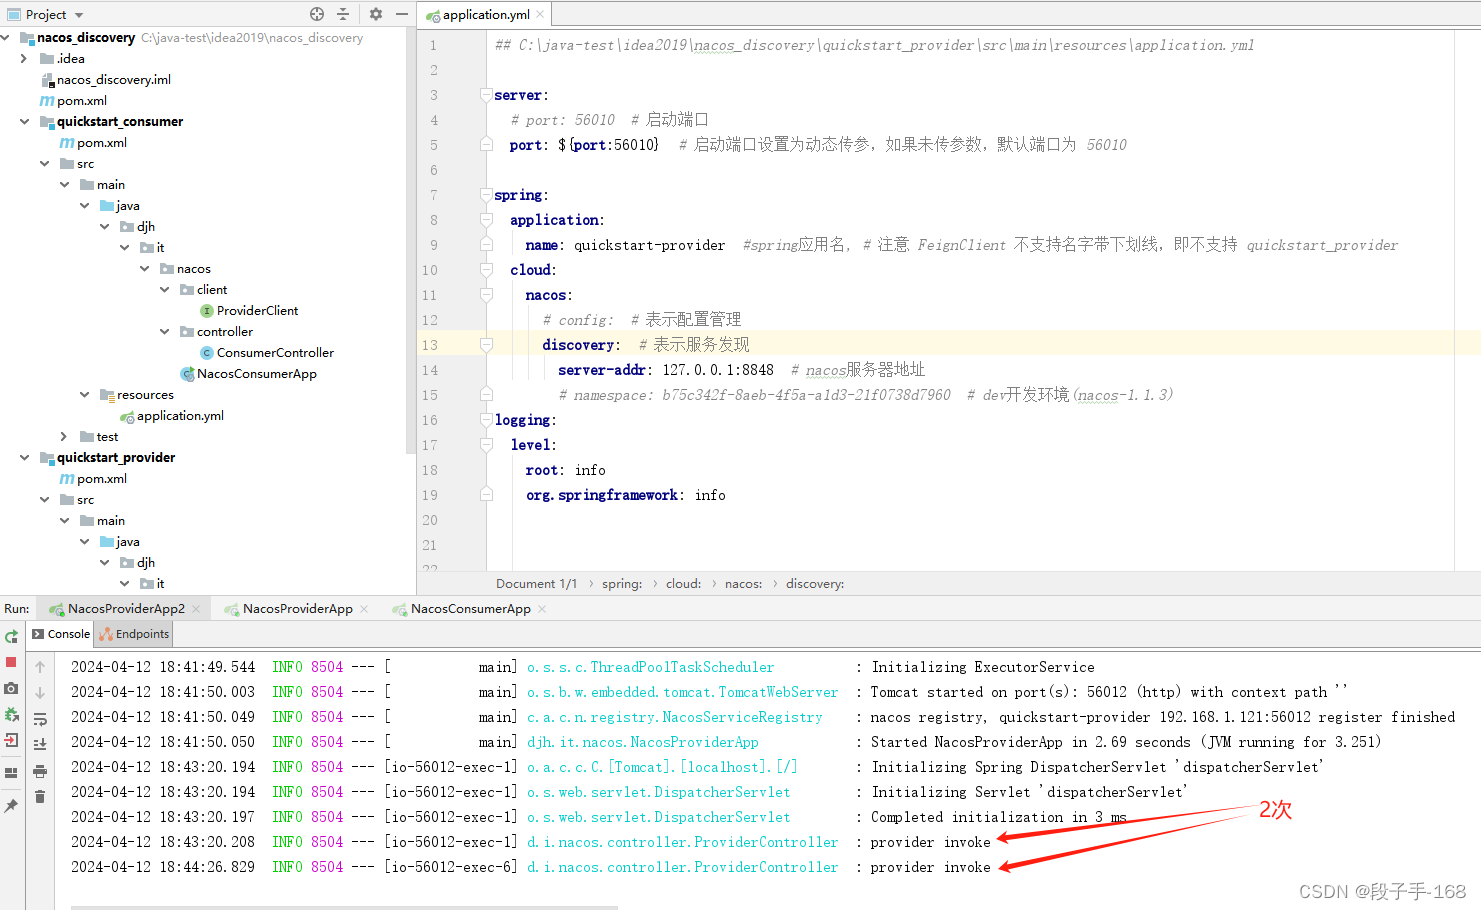Switch to the Console tab
Viewport: 1481px width, 910px height.
click(60, 634)
